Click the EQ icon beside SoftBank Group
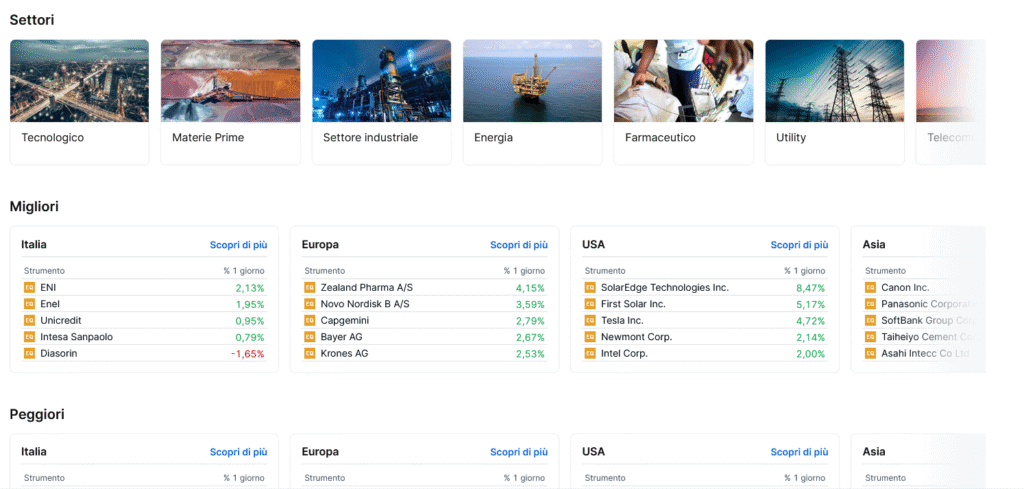Viewport: 1024px width, 489px height. pos(870,321)
